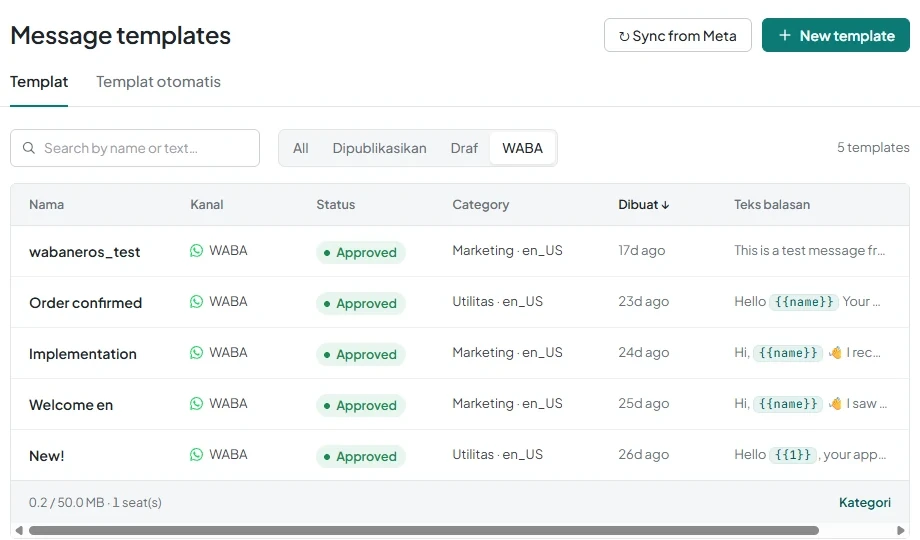Create a New template
The height and width of the screenshot is (540, 920).
pyautogui.click(x=836, y=35)
